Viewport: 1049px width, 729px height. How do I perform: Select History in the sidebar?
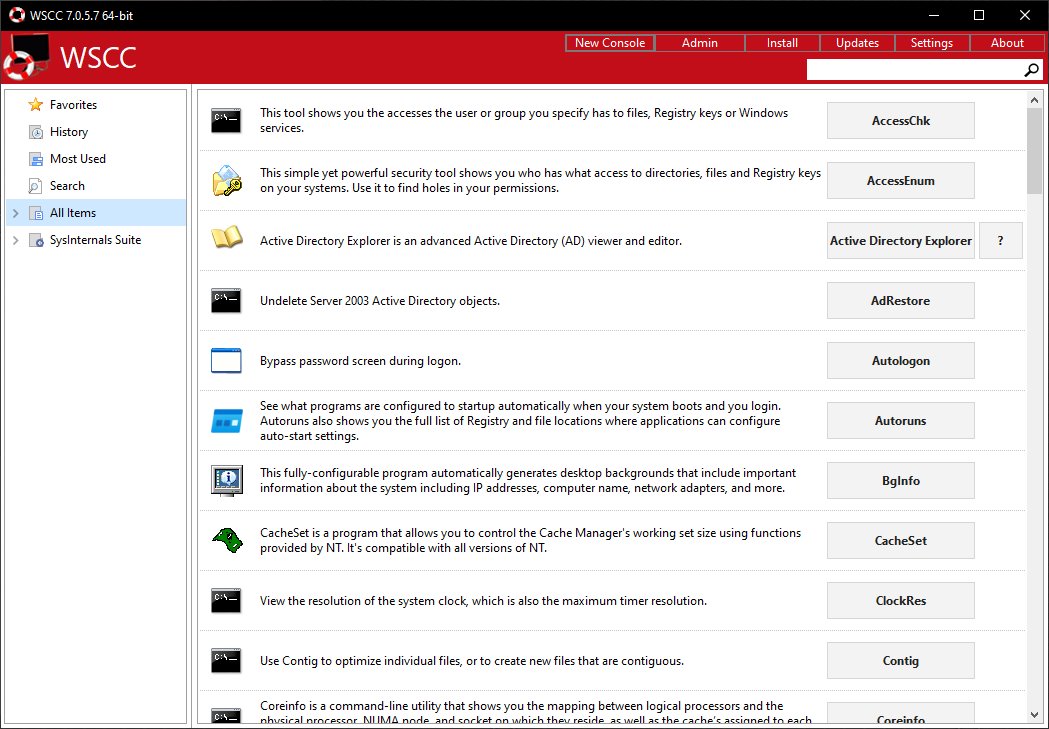pyautogui.click(x=69, y=132)
